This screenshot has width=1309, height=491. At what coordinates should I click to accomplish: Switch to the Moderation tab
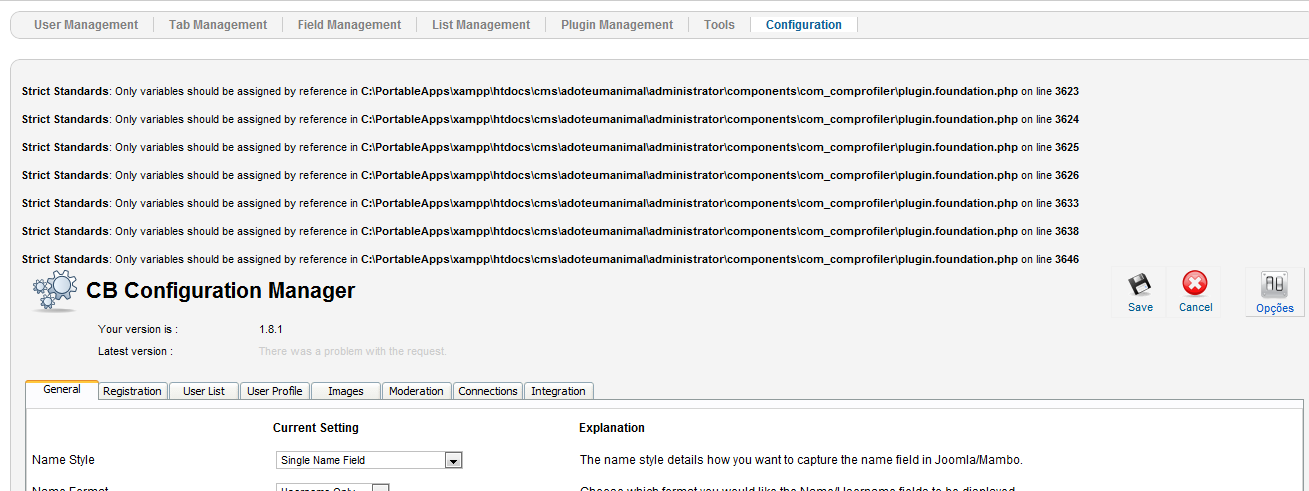[x=416, y=391]
